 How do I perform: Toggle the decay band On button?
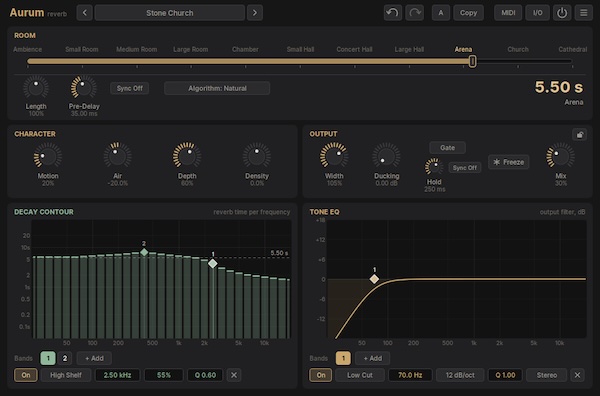click(26, 375)
